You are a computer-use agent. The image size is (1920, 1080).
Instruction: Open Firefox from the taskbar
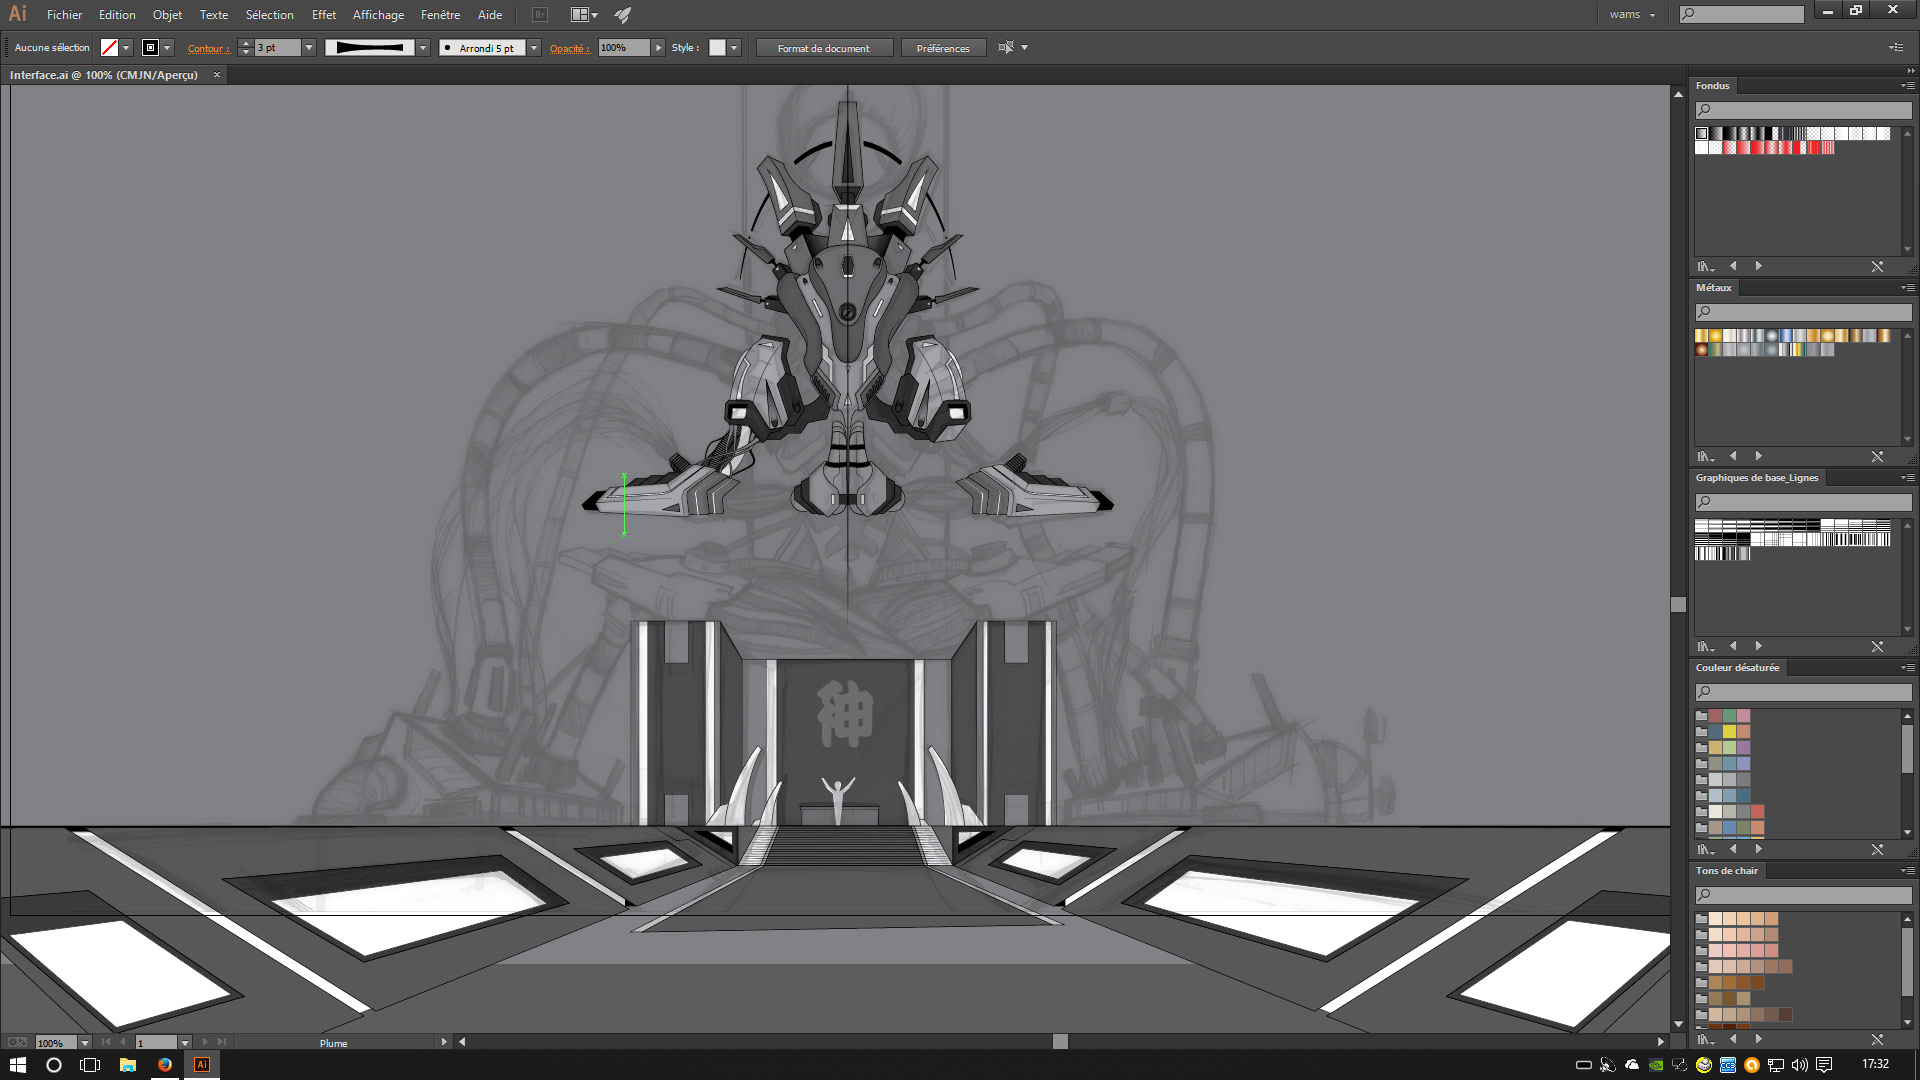coord(165,1065)
